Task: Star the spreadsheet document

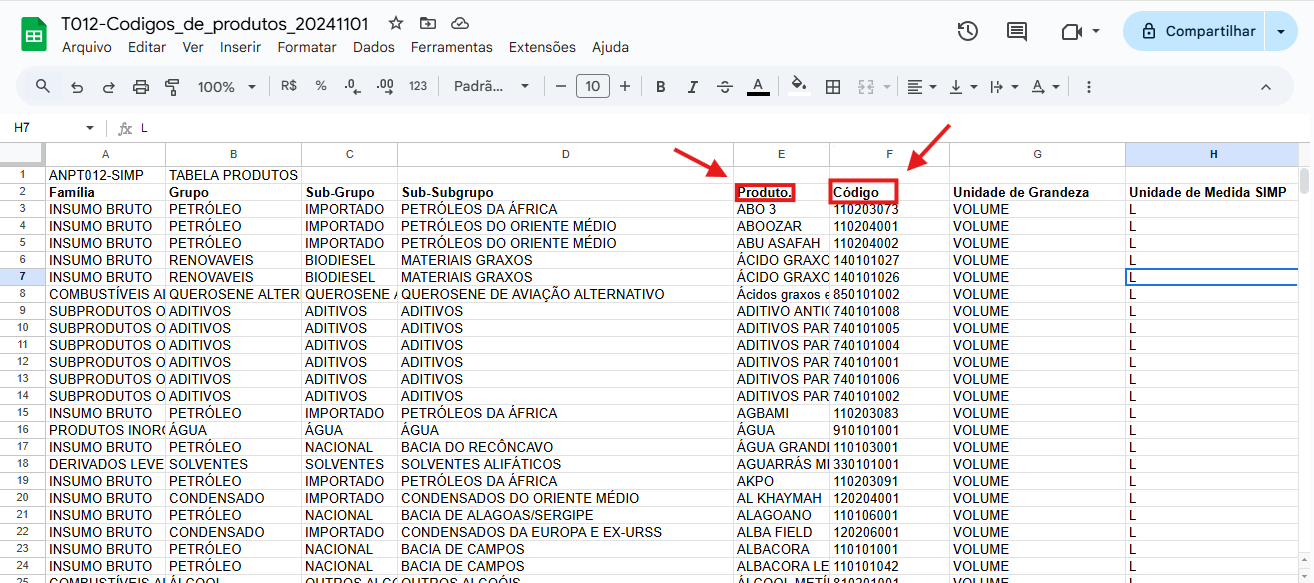Action: click(x=396, y=23)
